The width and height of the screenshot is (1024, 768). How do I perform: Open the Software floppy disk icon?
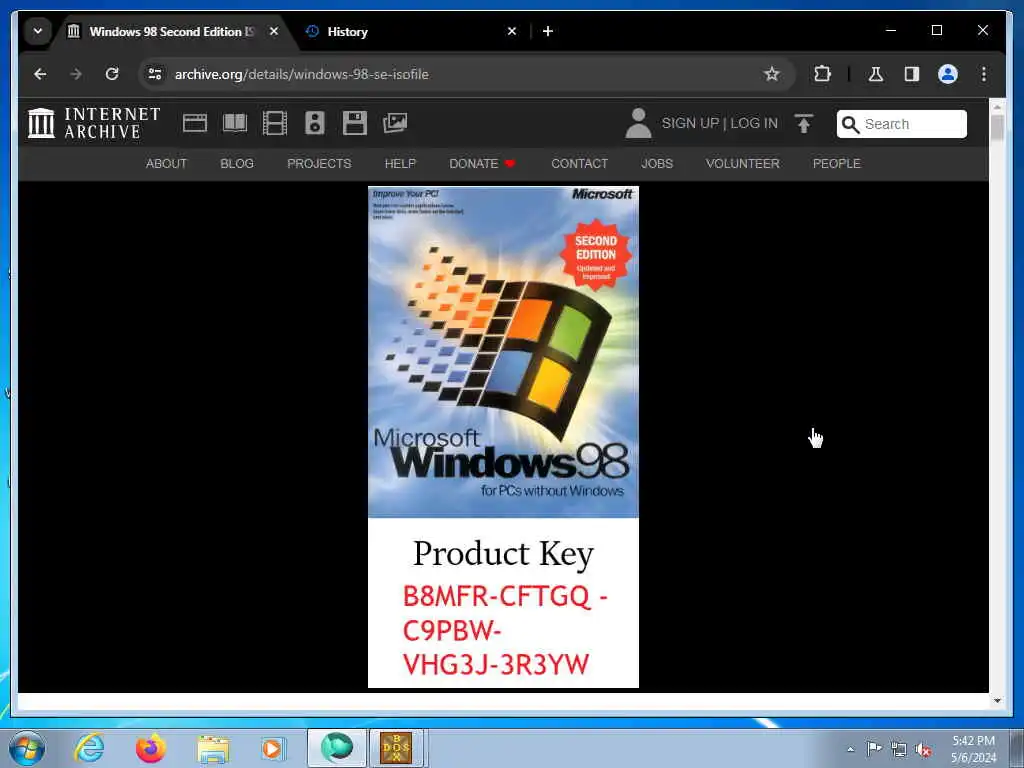tap(355, 123)
